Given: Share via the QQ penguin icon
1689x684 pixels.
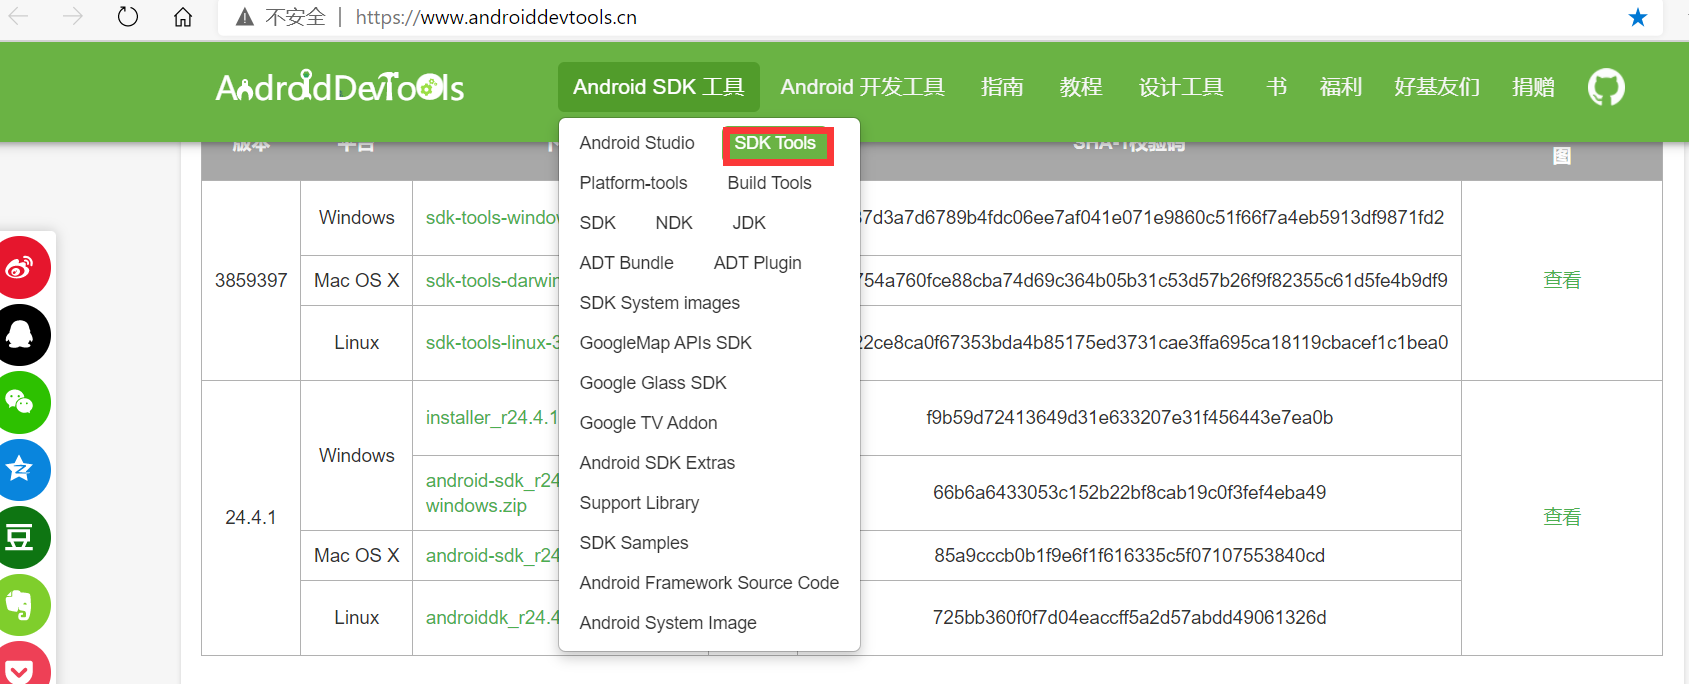Looking at the screenshot, I should pyautogui.click(x=20, y=335).
